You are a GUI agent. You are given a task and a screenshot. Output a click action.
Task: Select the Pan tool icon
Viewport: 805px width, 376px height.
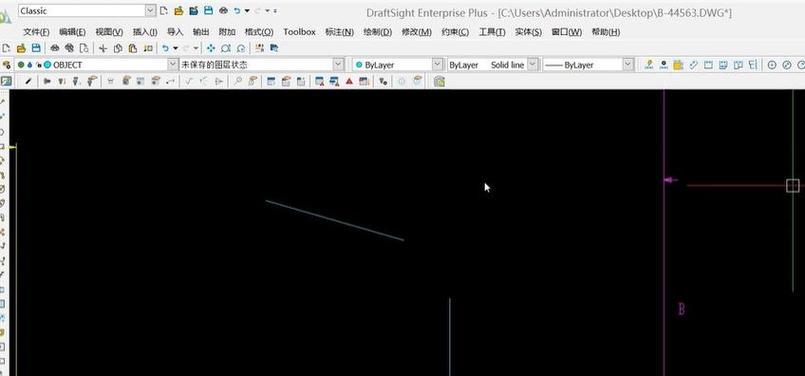click(x=210, y=48)
